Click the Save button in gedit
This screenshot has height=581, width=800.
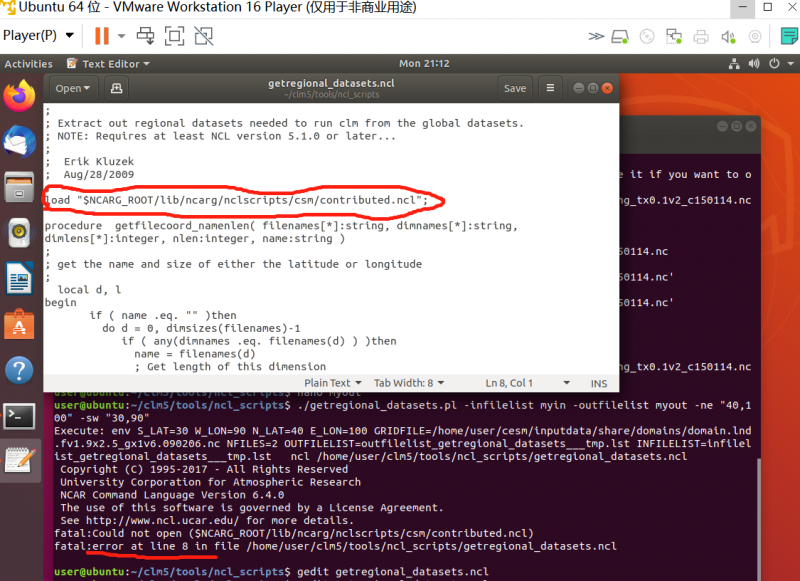click(x=515, y=88)
